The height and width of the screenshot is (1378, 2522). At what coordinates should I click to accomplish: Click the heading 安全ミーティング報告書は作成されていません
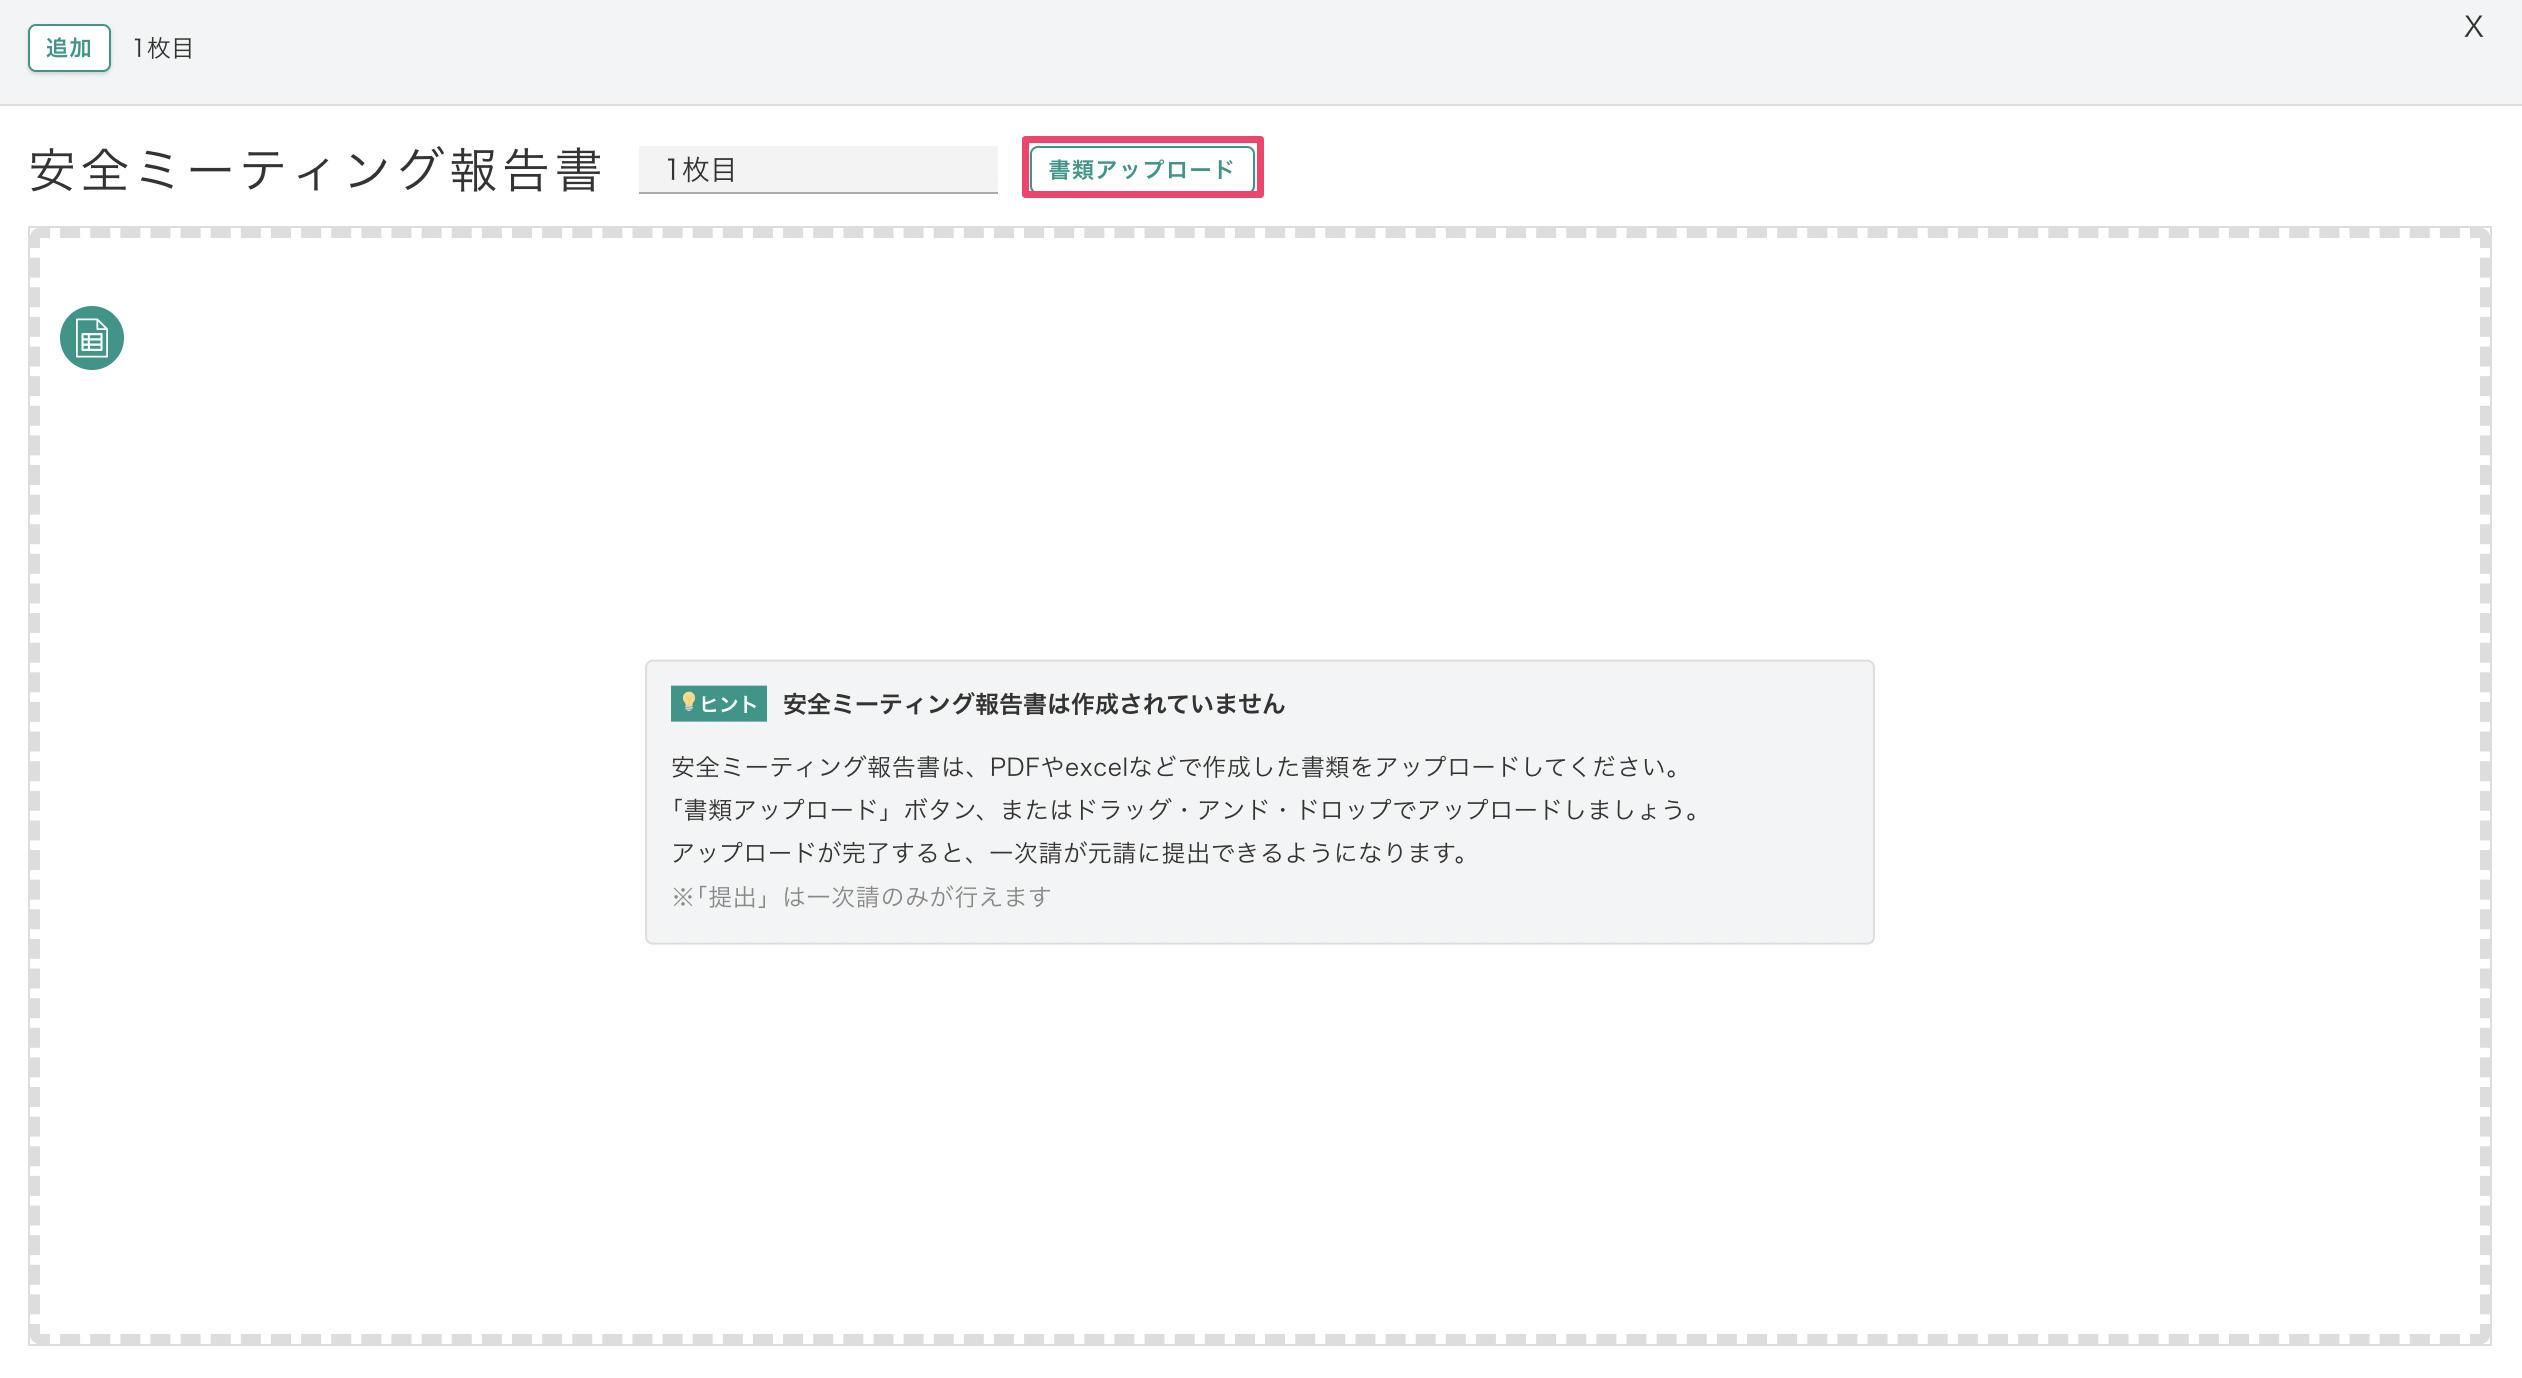click(1031, 703)
